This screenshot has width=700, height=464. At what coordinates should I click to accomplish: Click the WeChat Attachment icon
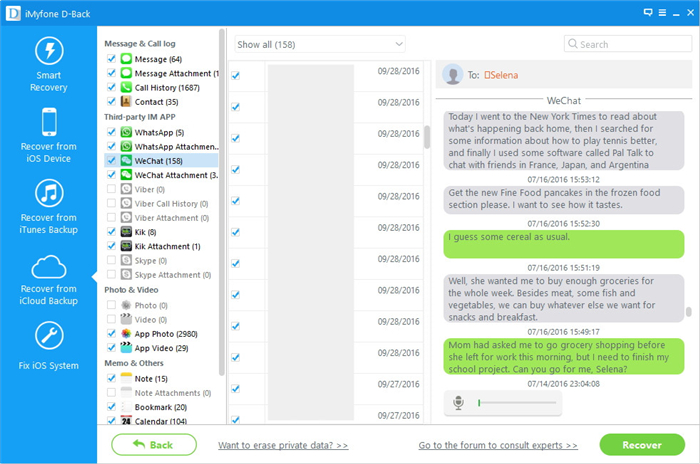126,175
